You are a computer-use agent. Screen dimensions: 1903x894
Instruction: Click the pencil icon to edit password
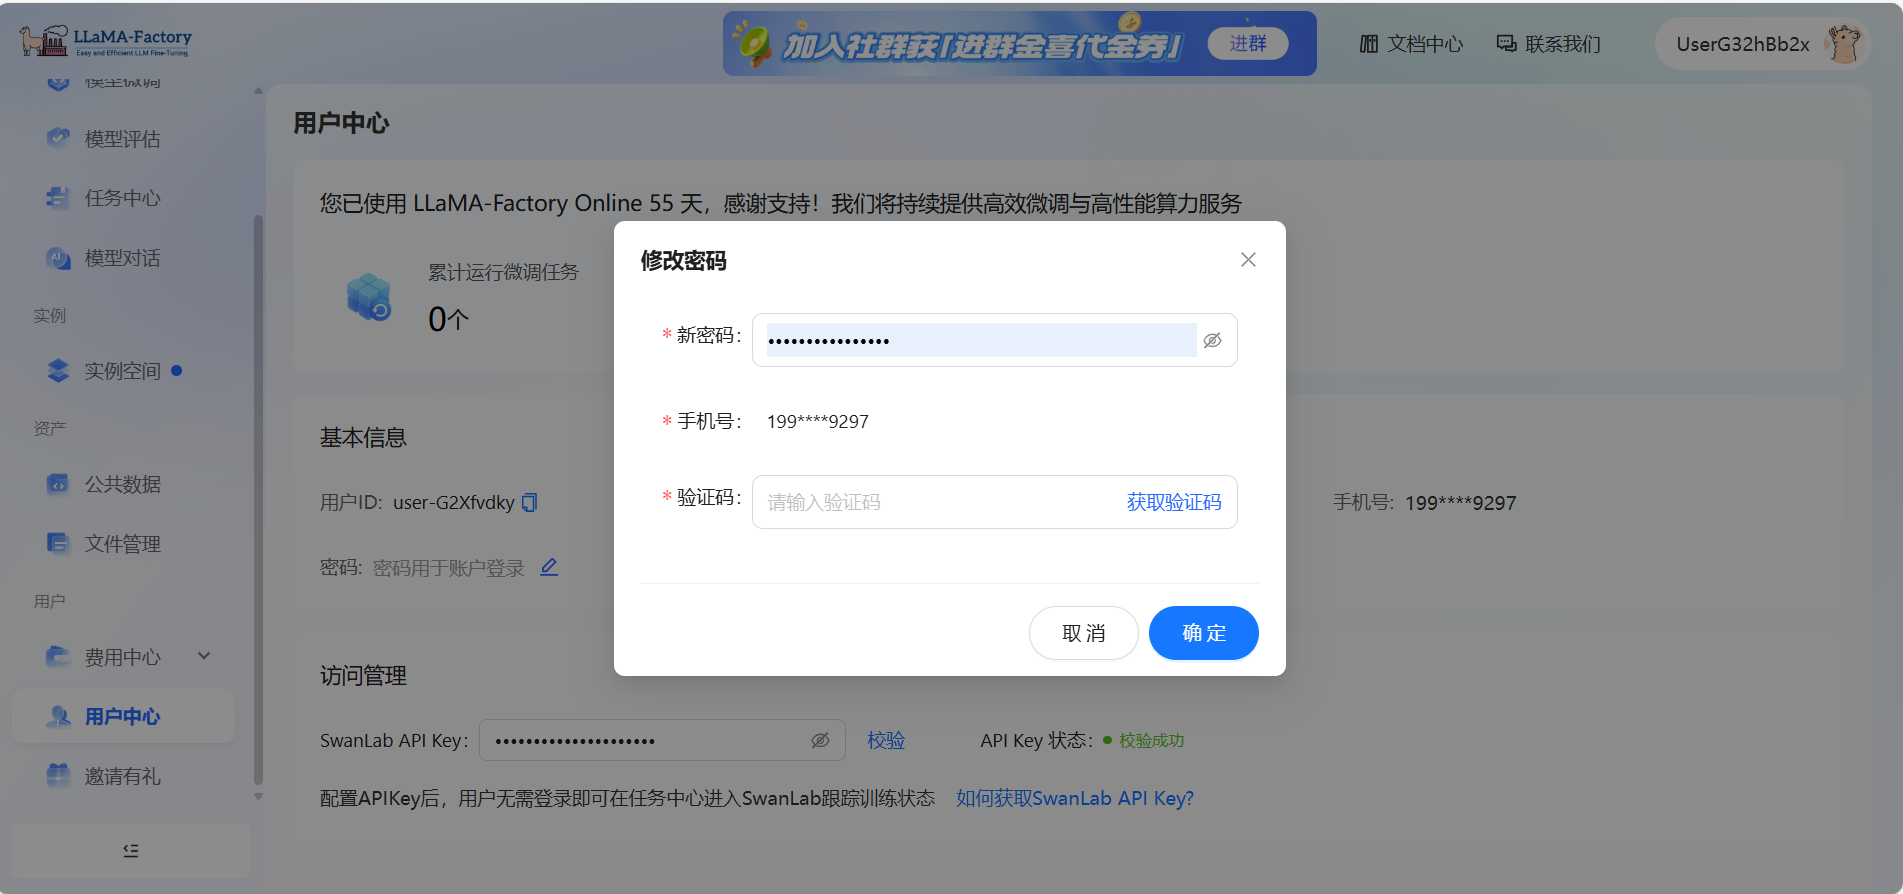[x=549, y=567]
